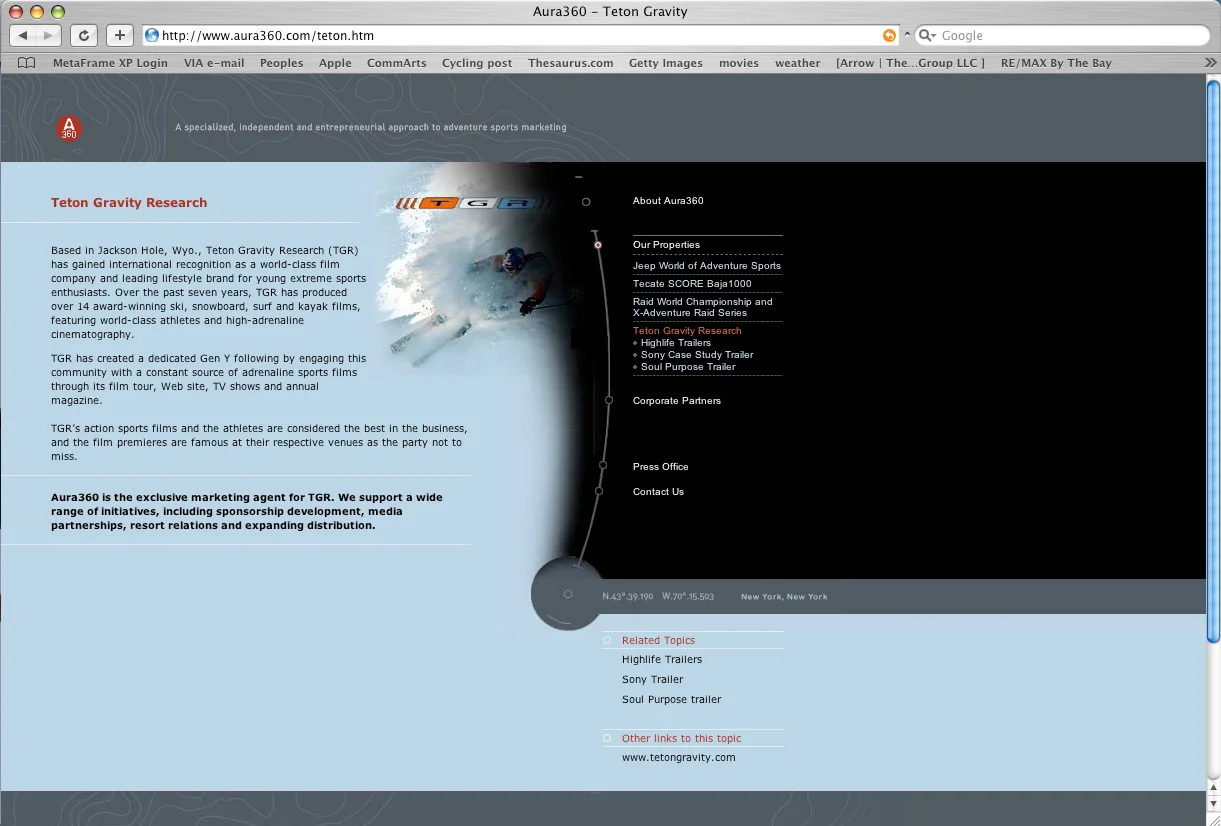Viewport: 1221px width, 826px height.
Task: Open the Peoples bookmark
Action: [x=282, y=63]
